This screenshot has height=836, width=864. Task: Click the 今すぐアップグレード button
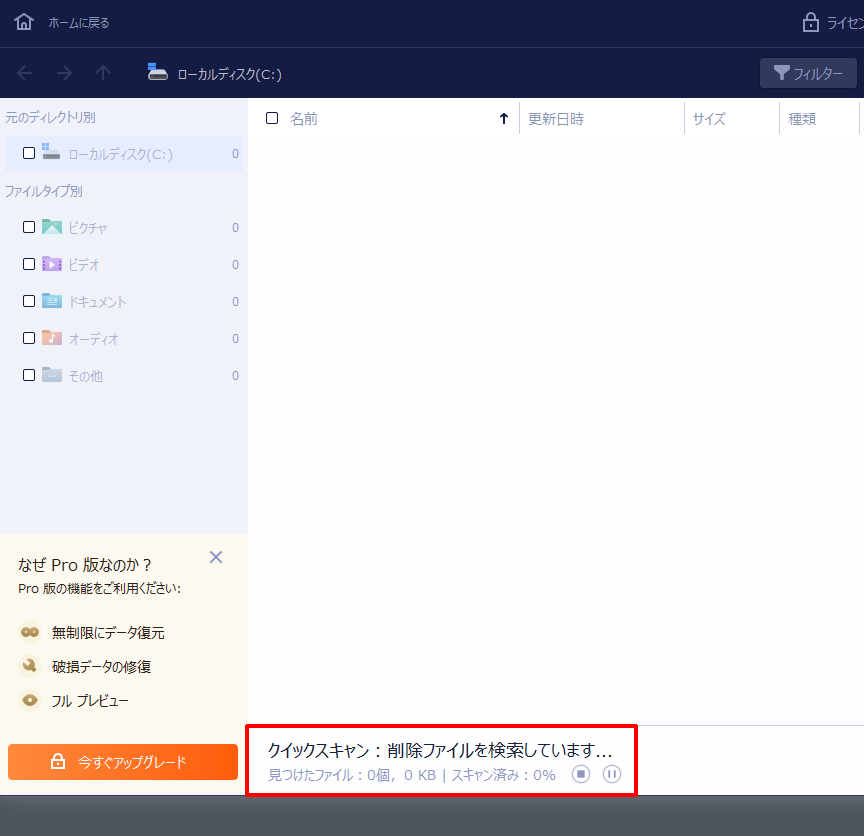click(123, 762)
